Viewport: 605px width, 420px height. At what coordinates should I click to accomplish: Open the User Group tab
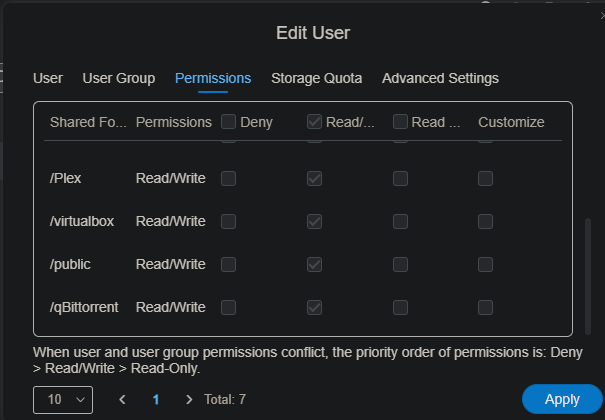click(x=118, y=78)
